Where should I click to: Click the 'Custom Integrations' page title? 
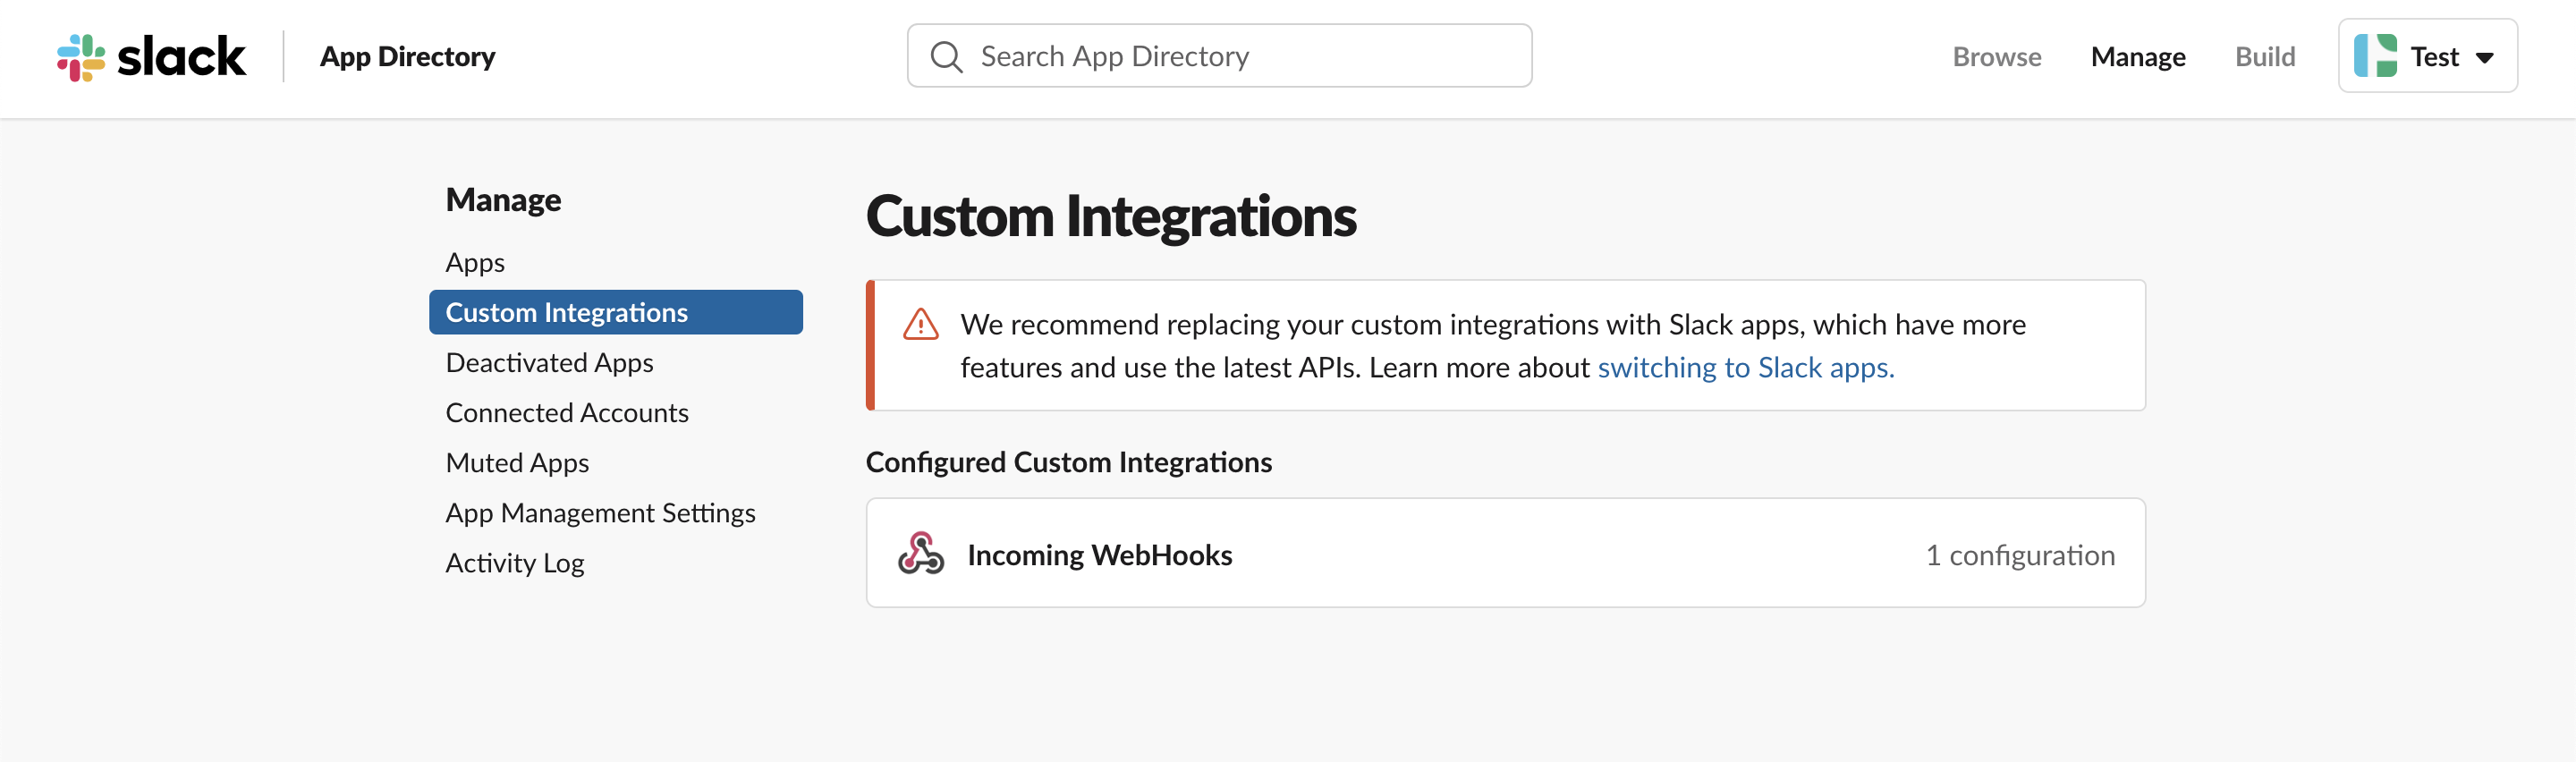[1110, 216]
